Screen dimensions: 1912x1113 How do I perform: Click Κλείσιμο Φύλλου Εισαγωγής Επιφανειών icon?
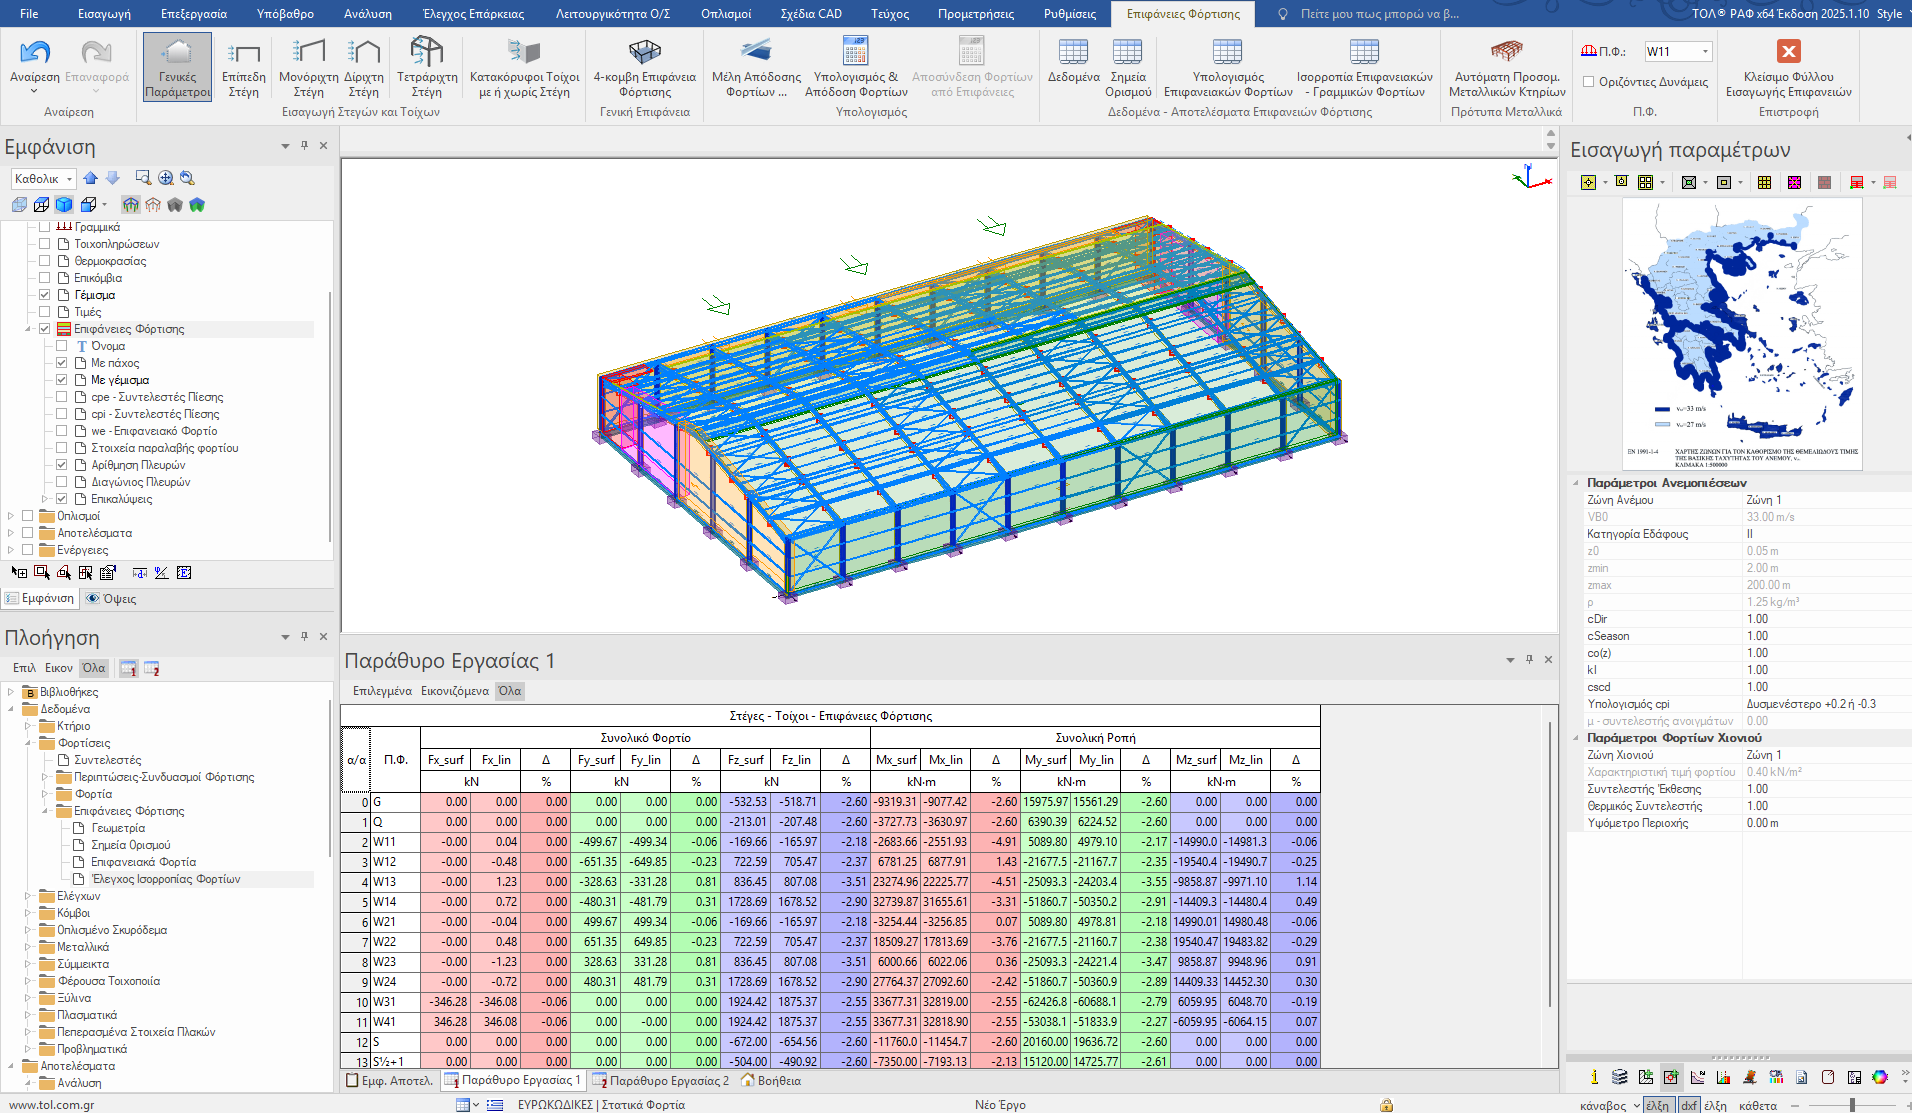pos(1788,52)
